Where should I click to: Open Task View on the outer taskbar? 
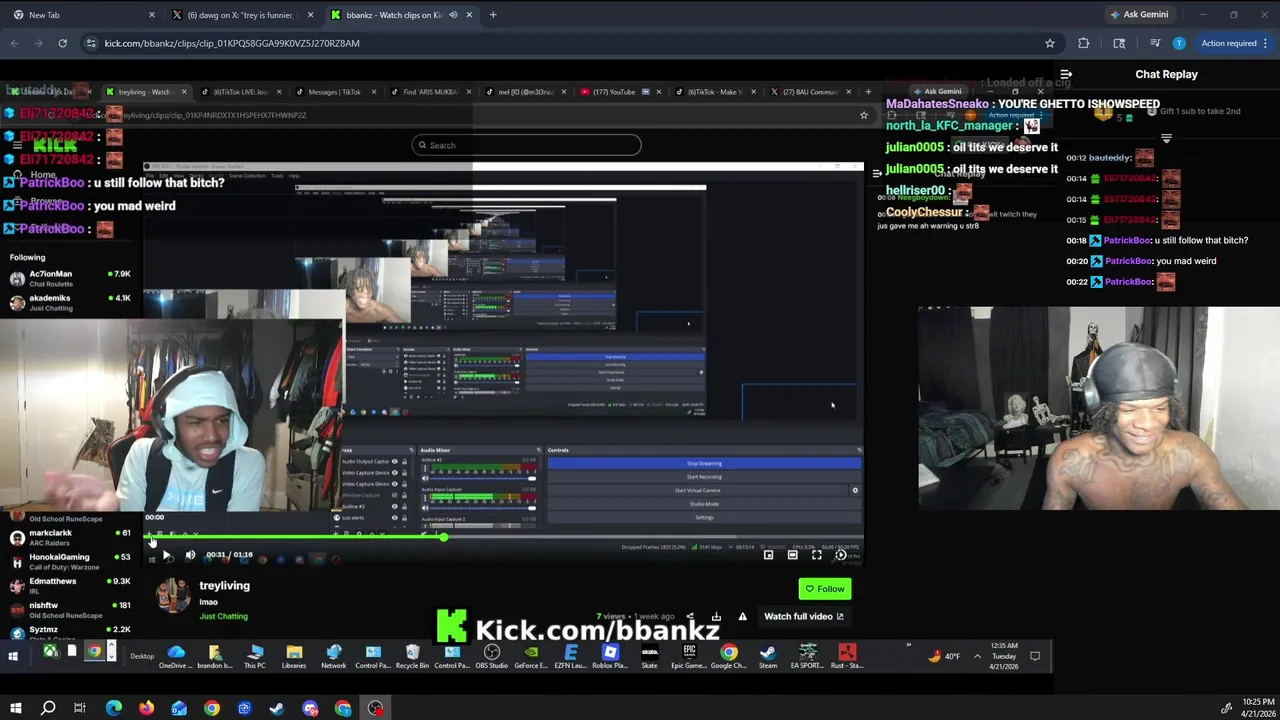point(80,708)
